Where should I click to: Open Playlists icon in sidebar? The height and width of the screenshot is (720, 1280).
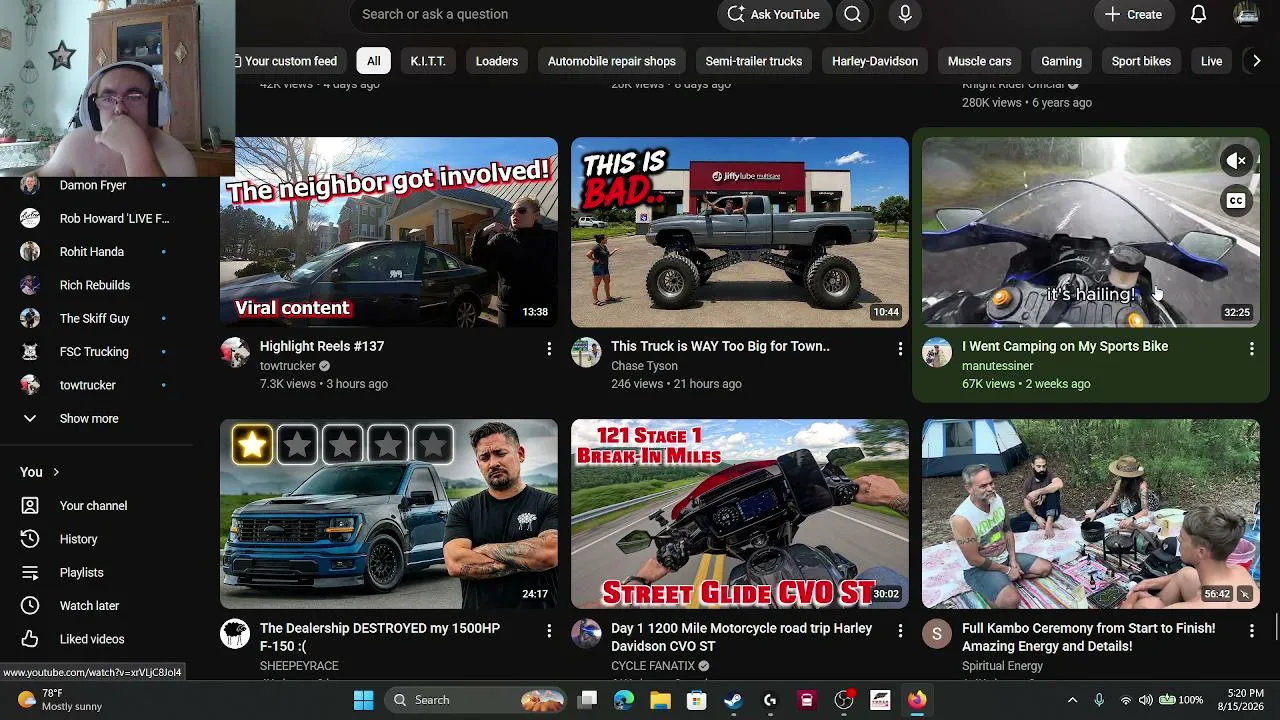click(x=30, y=573)
